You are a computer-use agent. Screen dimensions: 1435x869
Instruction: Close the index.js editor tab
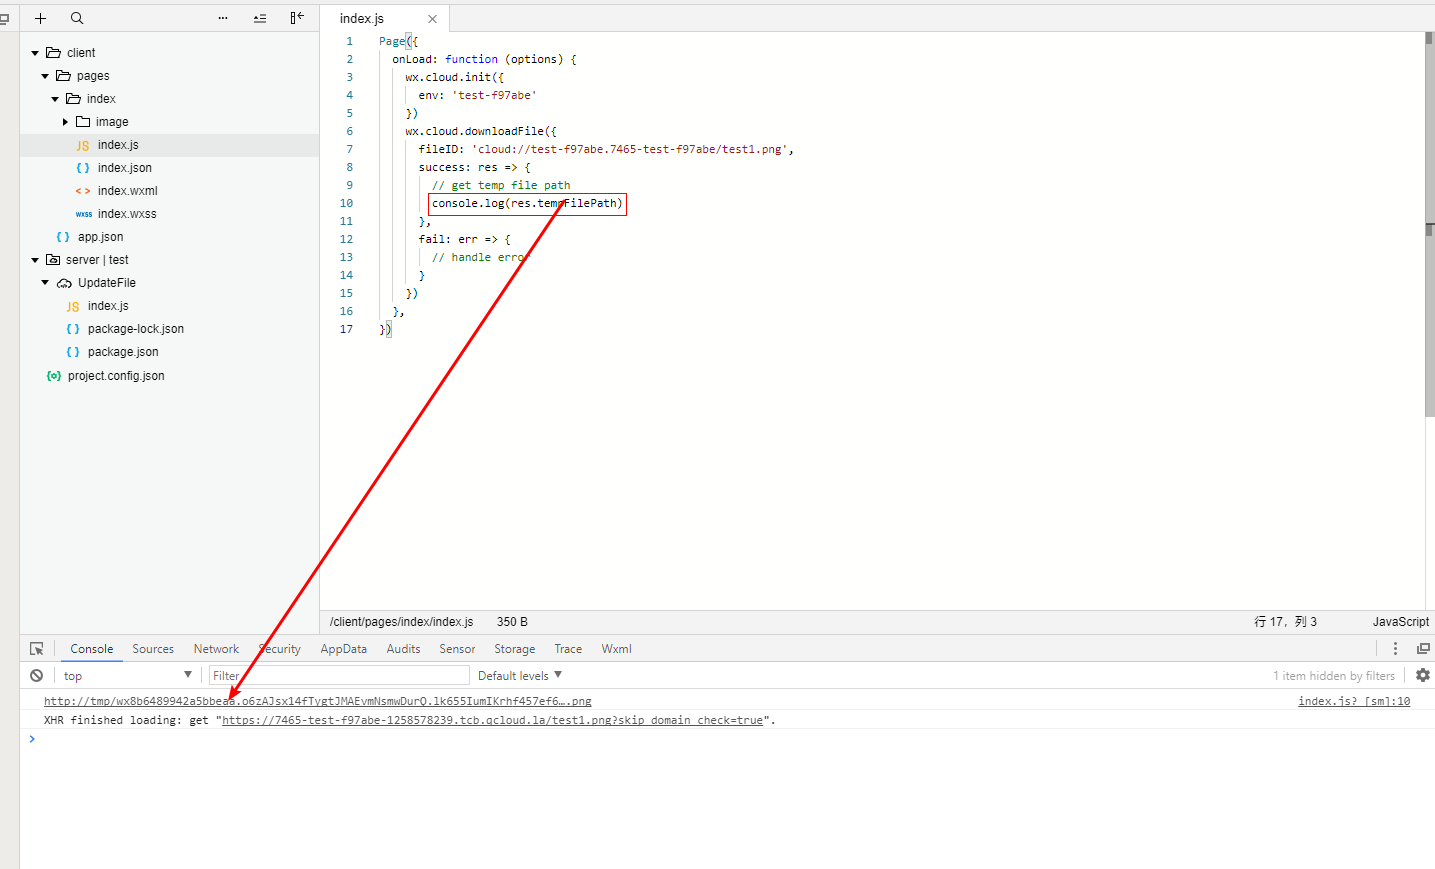[432, 19]
